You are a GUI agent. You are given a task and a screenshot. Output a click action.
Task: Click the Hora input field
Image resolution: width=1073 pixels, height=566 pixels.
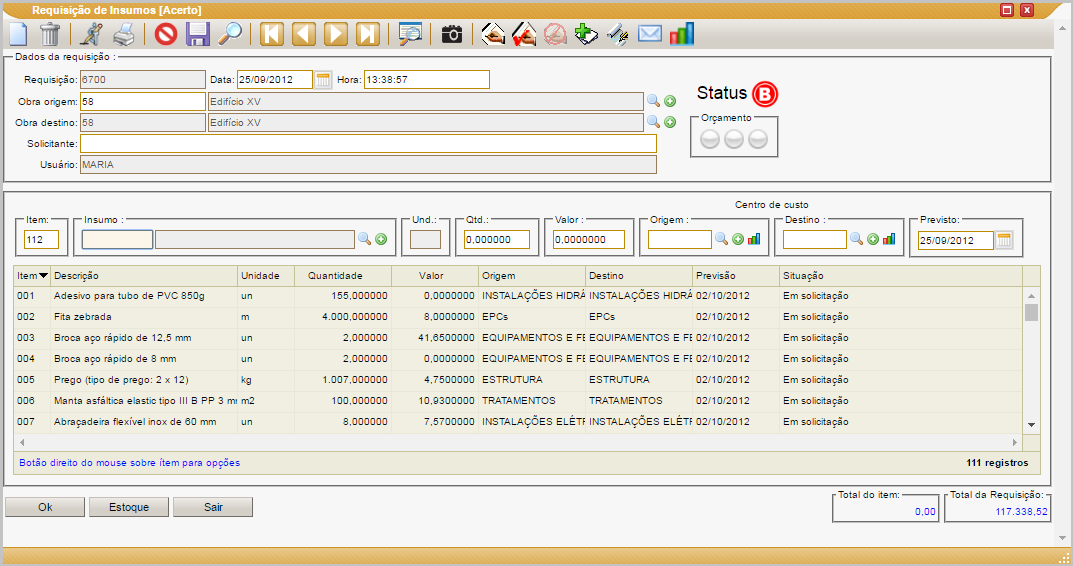426,79
